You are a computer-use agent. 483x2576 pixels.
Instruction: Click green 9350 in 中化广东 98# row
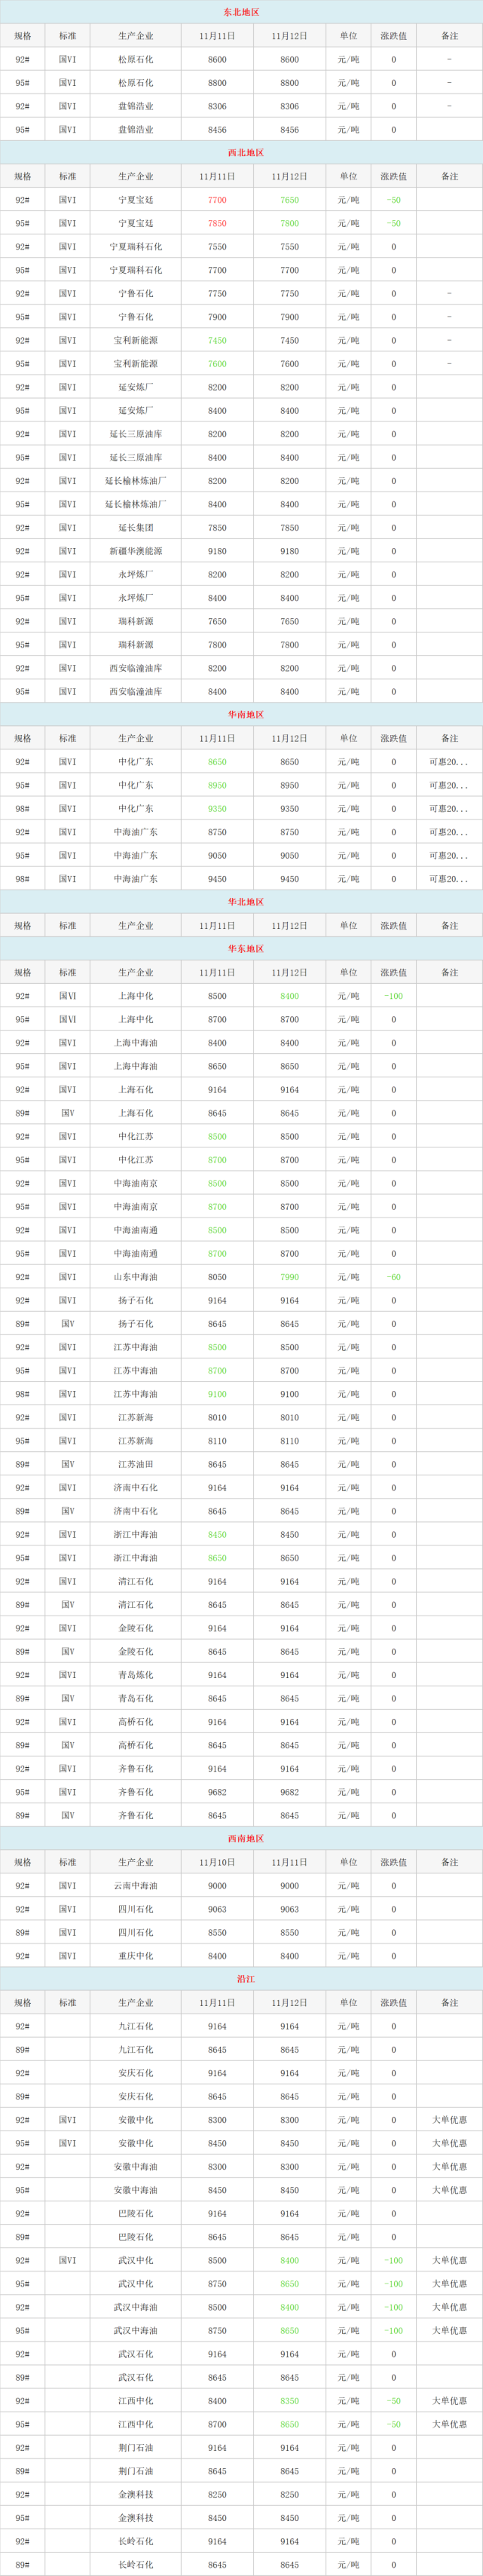(x=217, y=809)
